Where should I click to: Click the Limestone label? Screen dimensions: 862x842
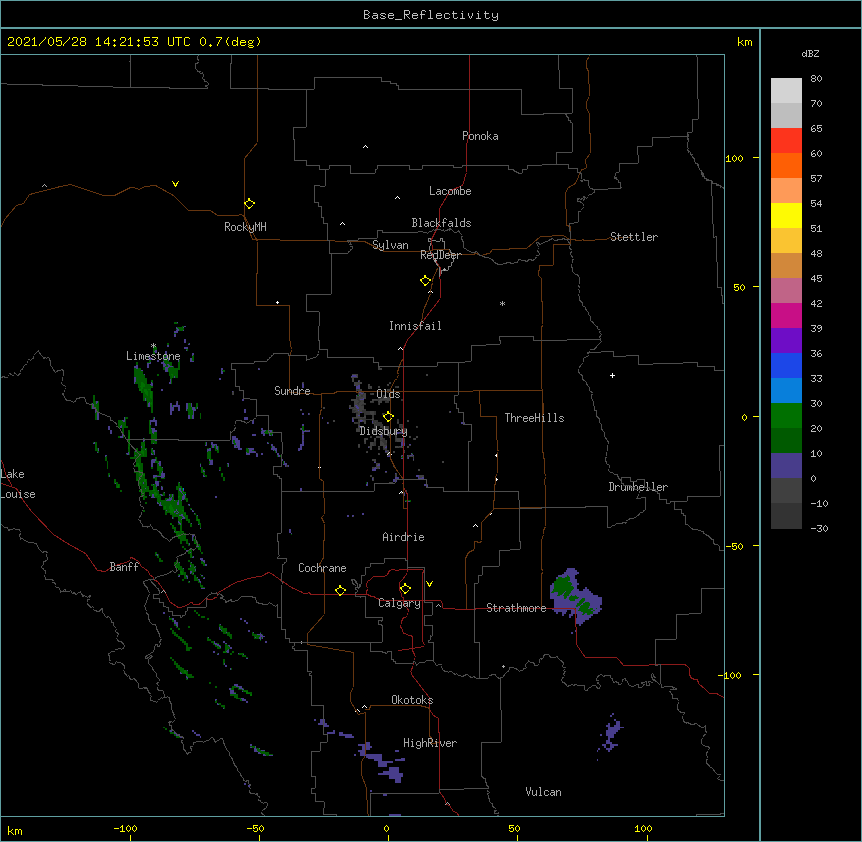coord(153,356)
